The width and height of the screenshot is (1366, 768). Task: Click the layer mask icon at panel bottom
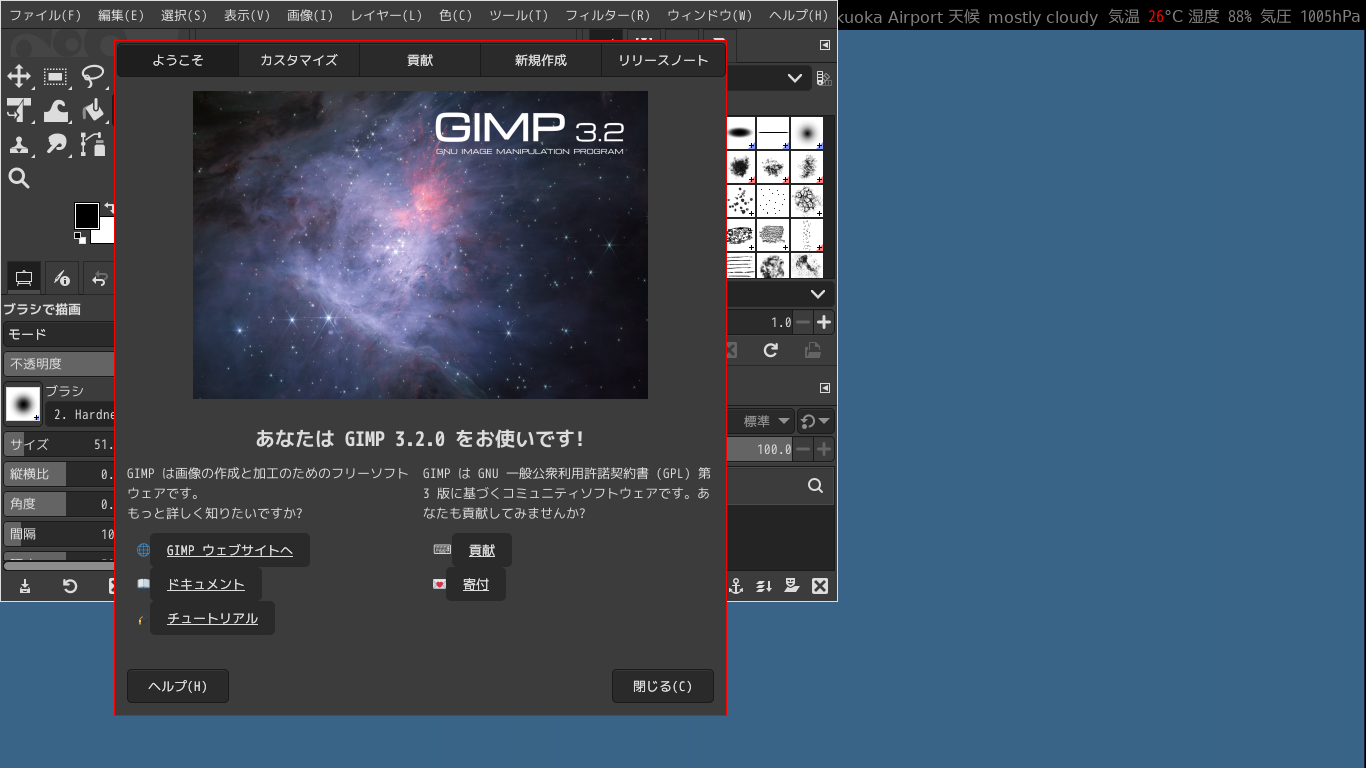(792, 586)
